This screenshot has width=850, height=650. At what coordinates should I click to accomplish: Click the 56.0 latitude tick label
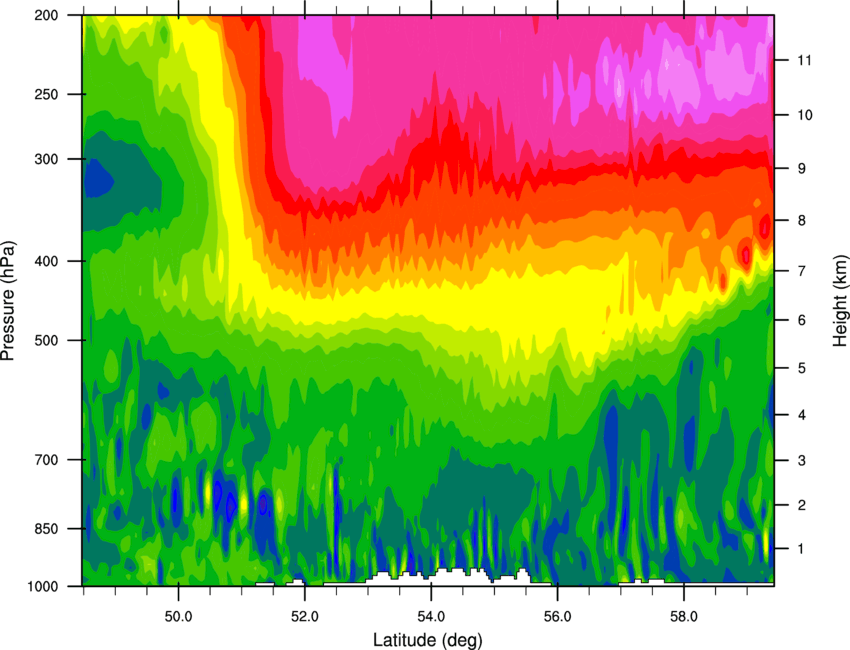pos(558,617)
